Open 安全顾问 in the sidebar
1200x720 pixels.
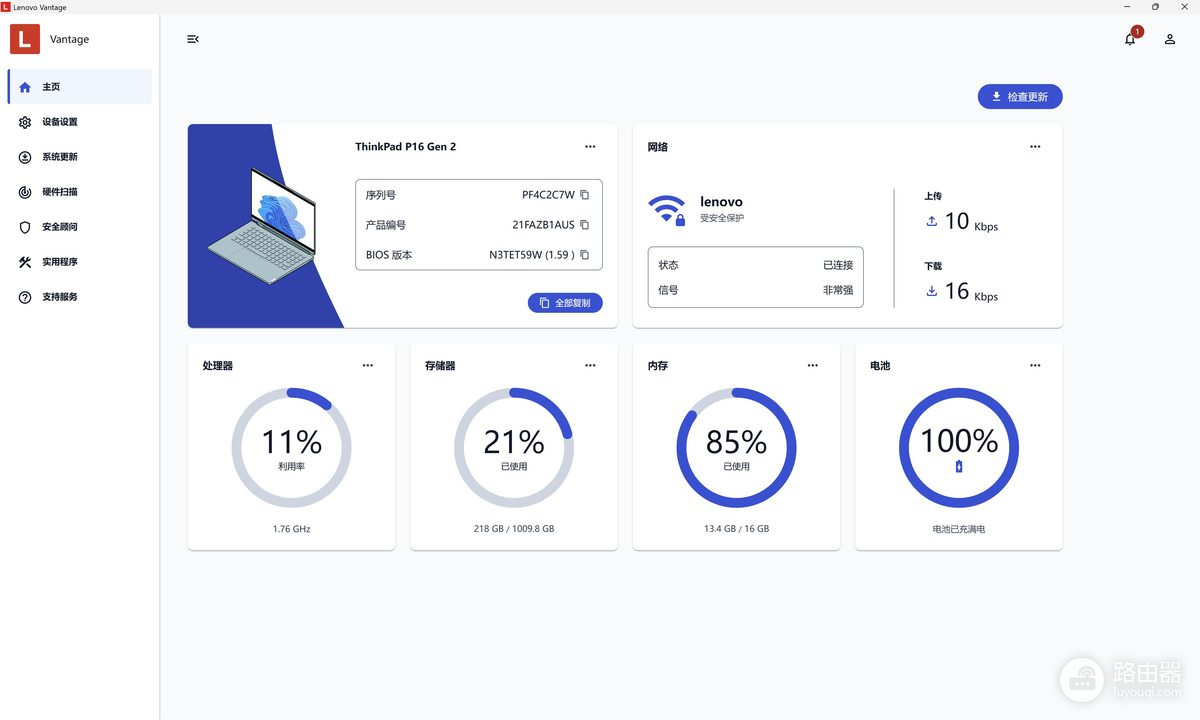pos(80,227)
